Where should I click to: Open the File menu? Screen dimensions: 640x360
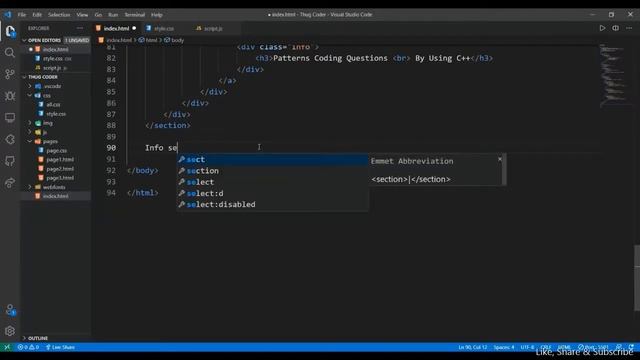click(x=22, y=15)
